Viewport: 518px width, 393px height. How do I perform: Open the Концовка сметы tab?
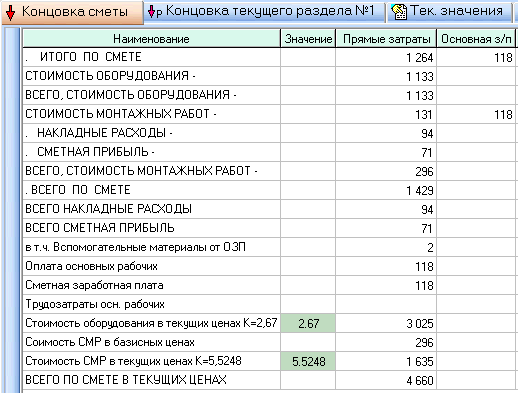[72, 12]
